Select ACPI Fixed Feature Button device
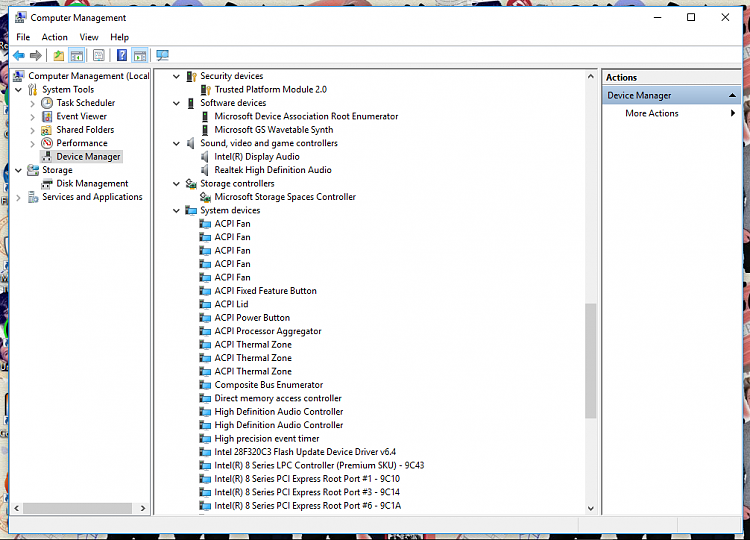The width and height of the screenshot is (750, 540). point(265,291)
